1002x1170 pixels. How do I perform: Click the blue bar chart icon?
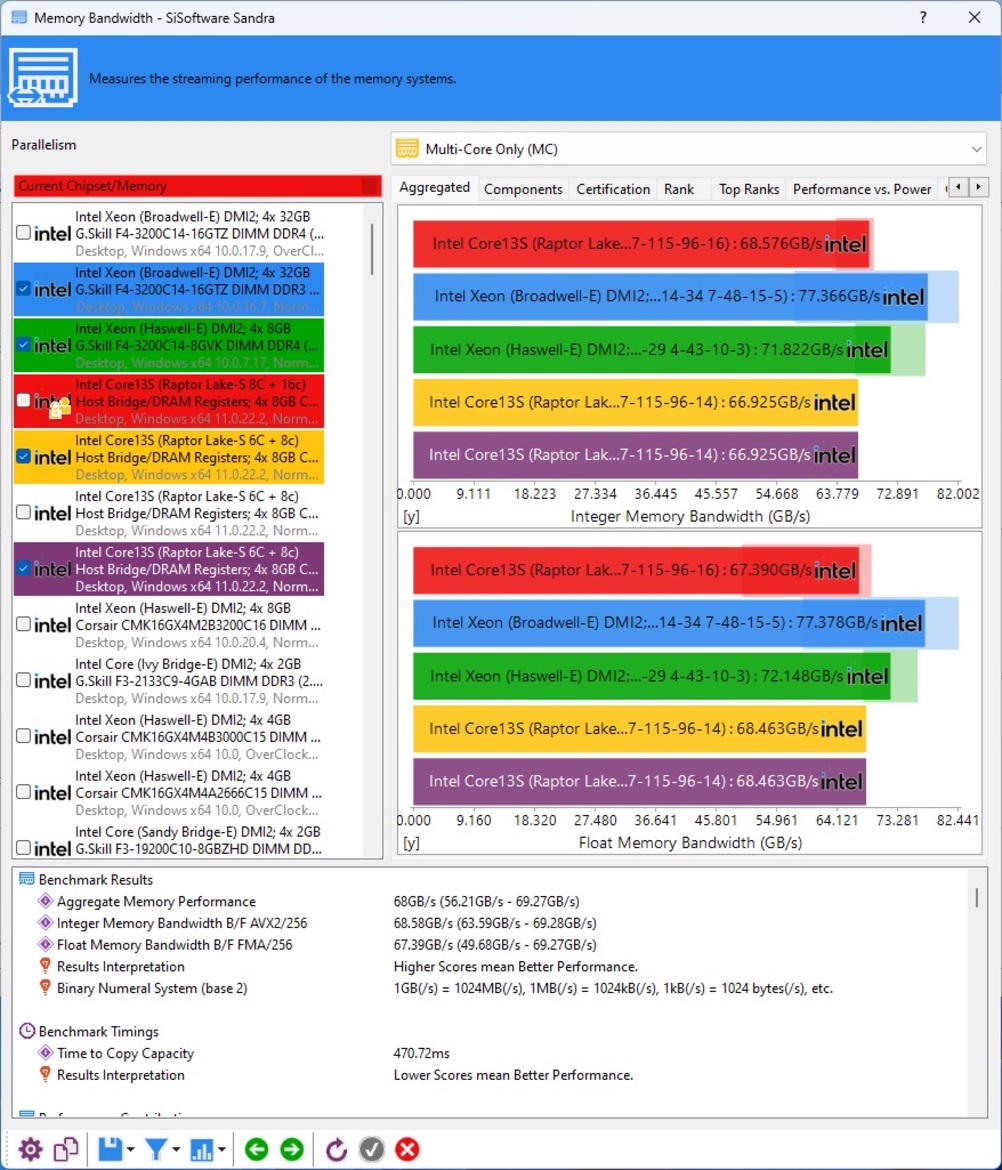201,1149
